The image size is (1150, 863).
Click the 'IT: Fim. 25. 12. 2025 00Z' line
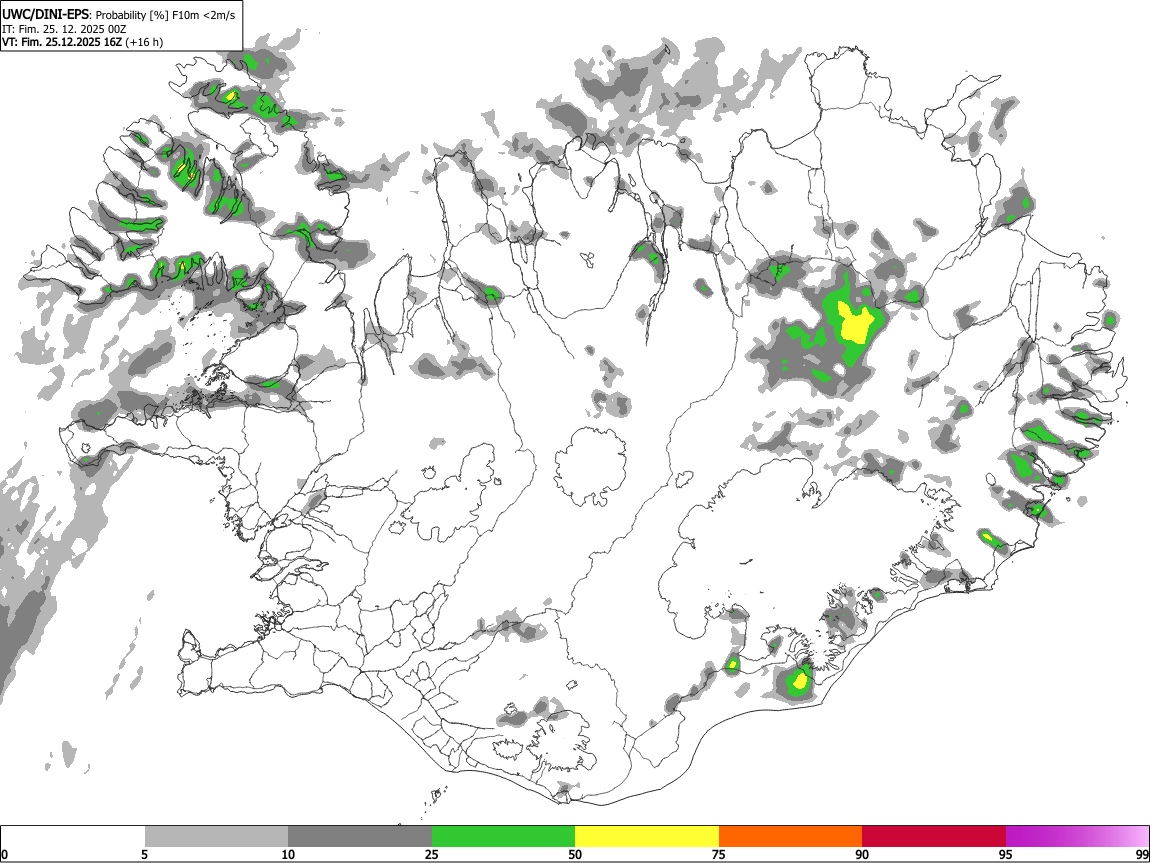point(64,29)
